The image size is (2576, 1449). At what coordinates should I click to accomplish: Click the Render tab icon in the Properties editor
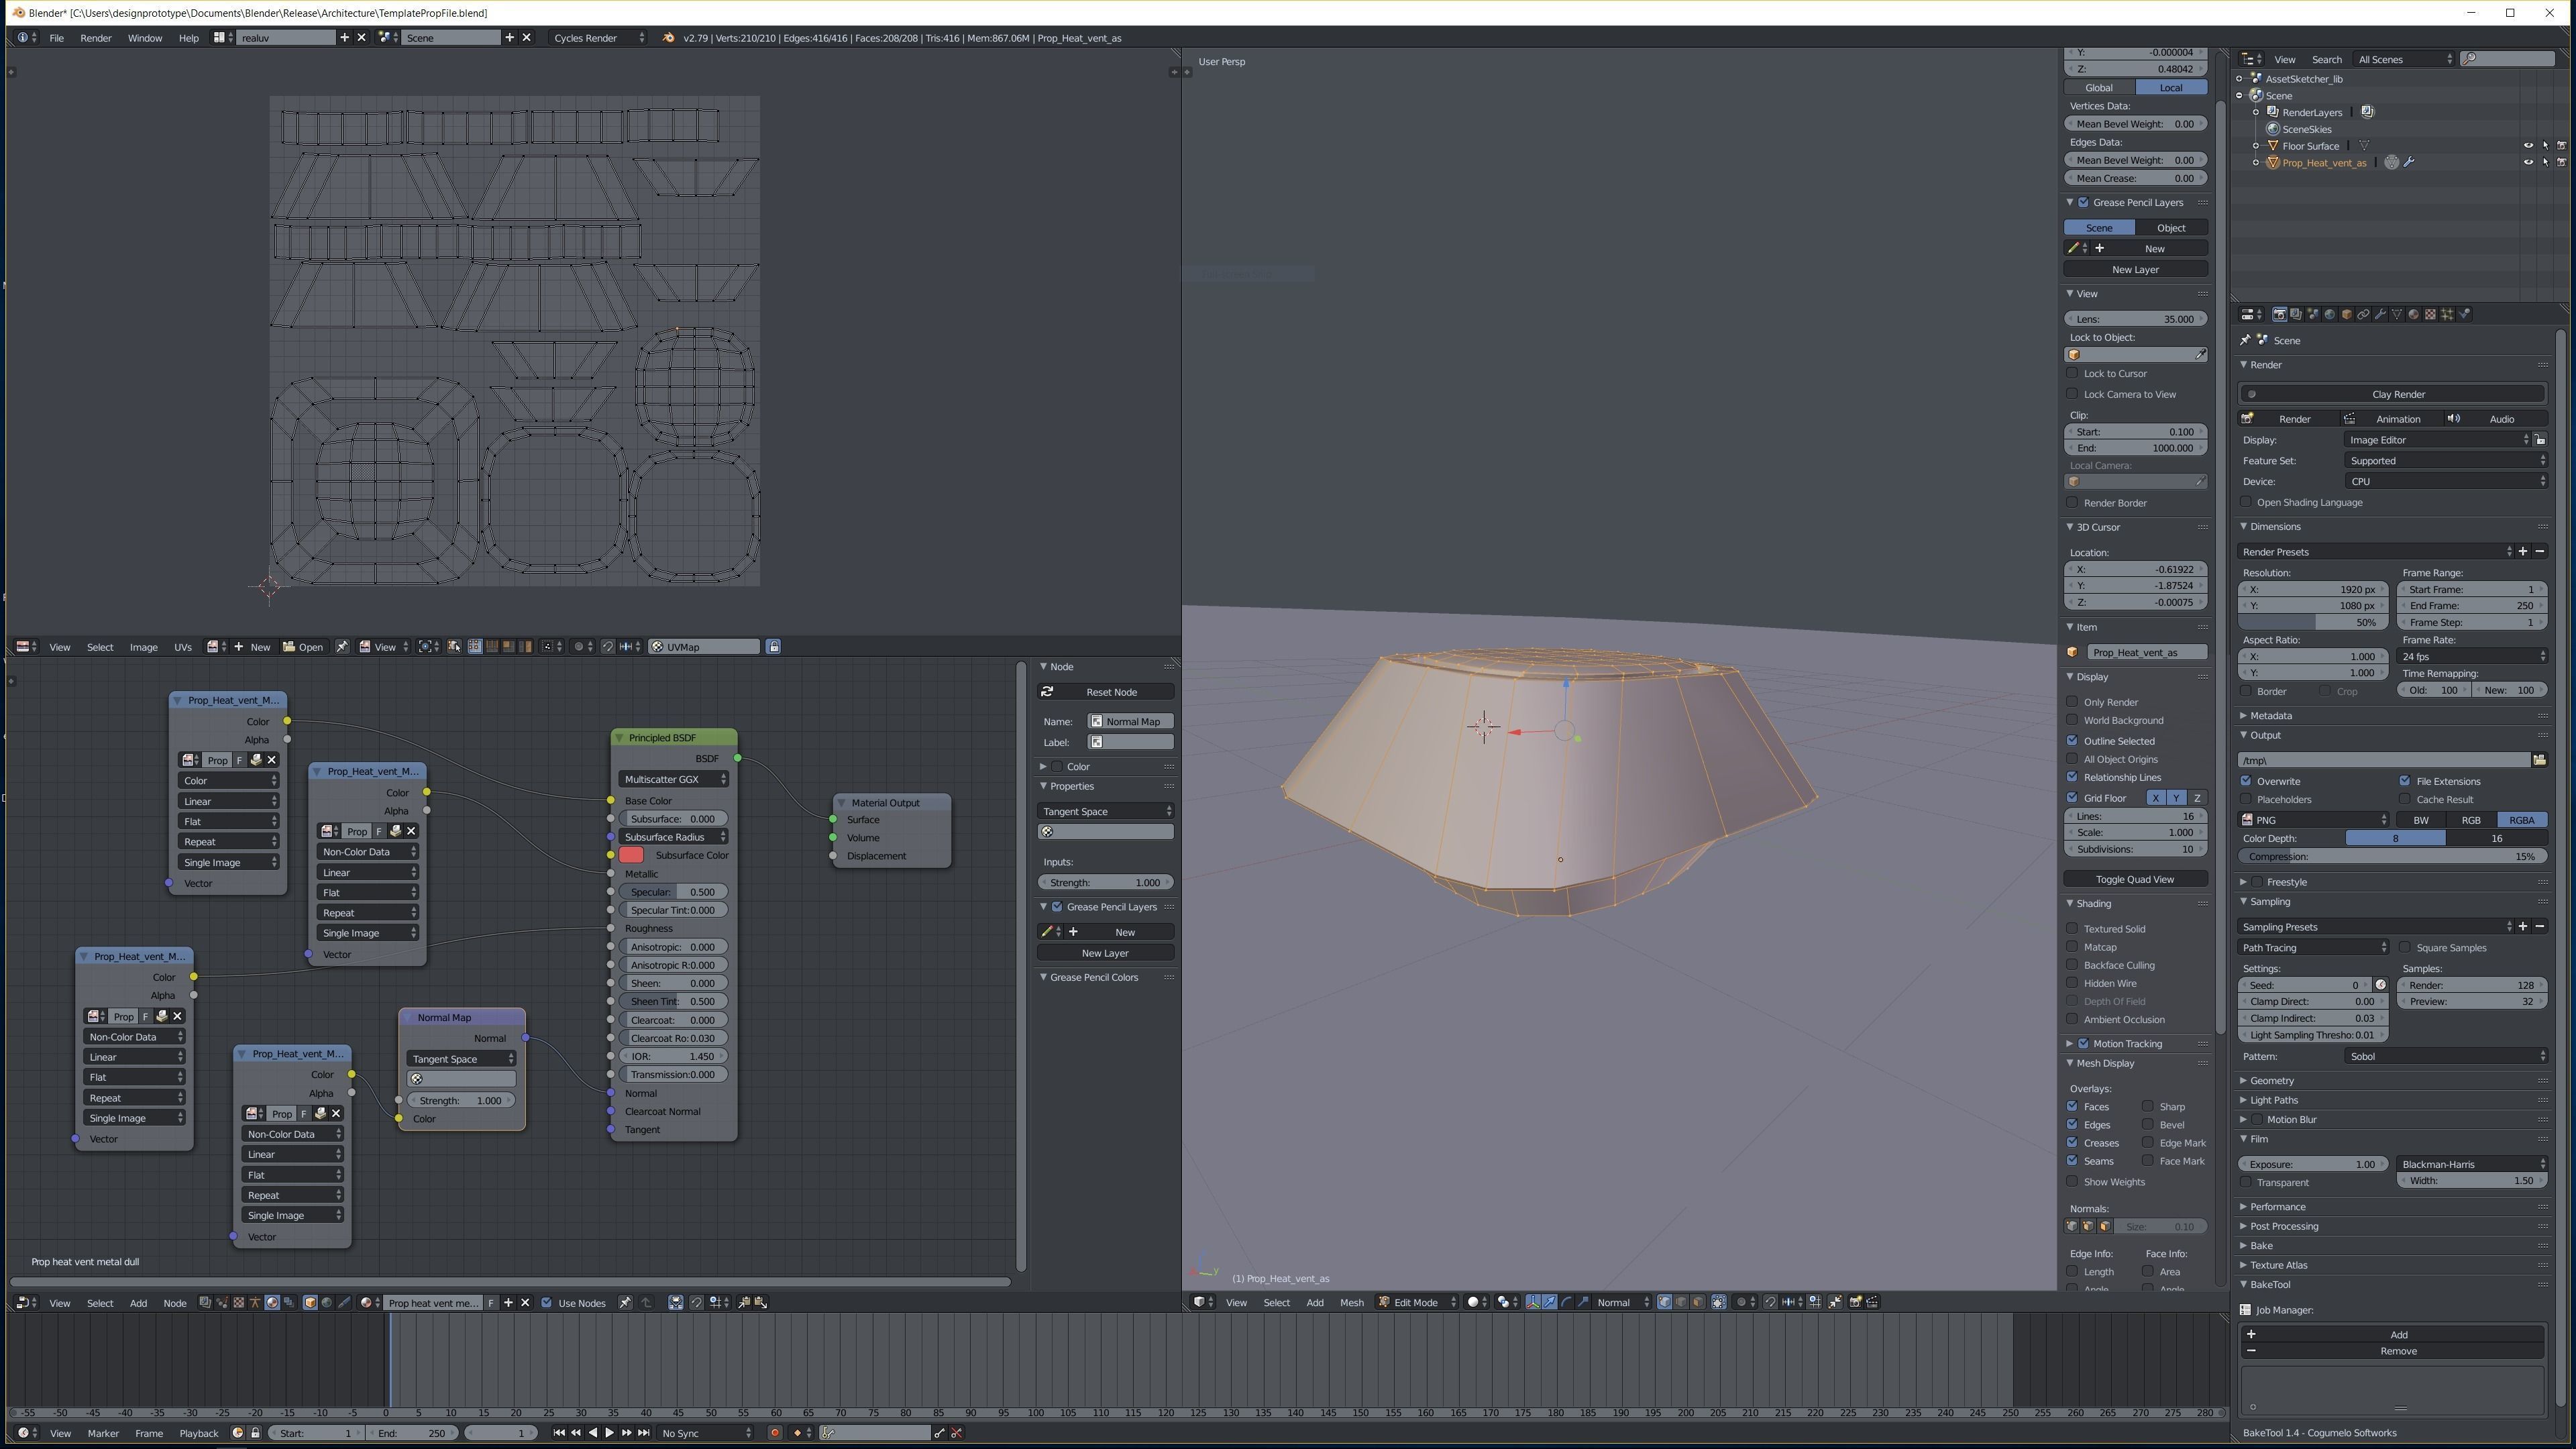click(2279, 314)
